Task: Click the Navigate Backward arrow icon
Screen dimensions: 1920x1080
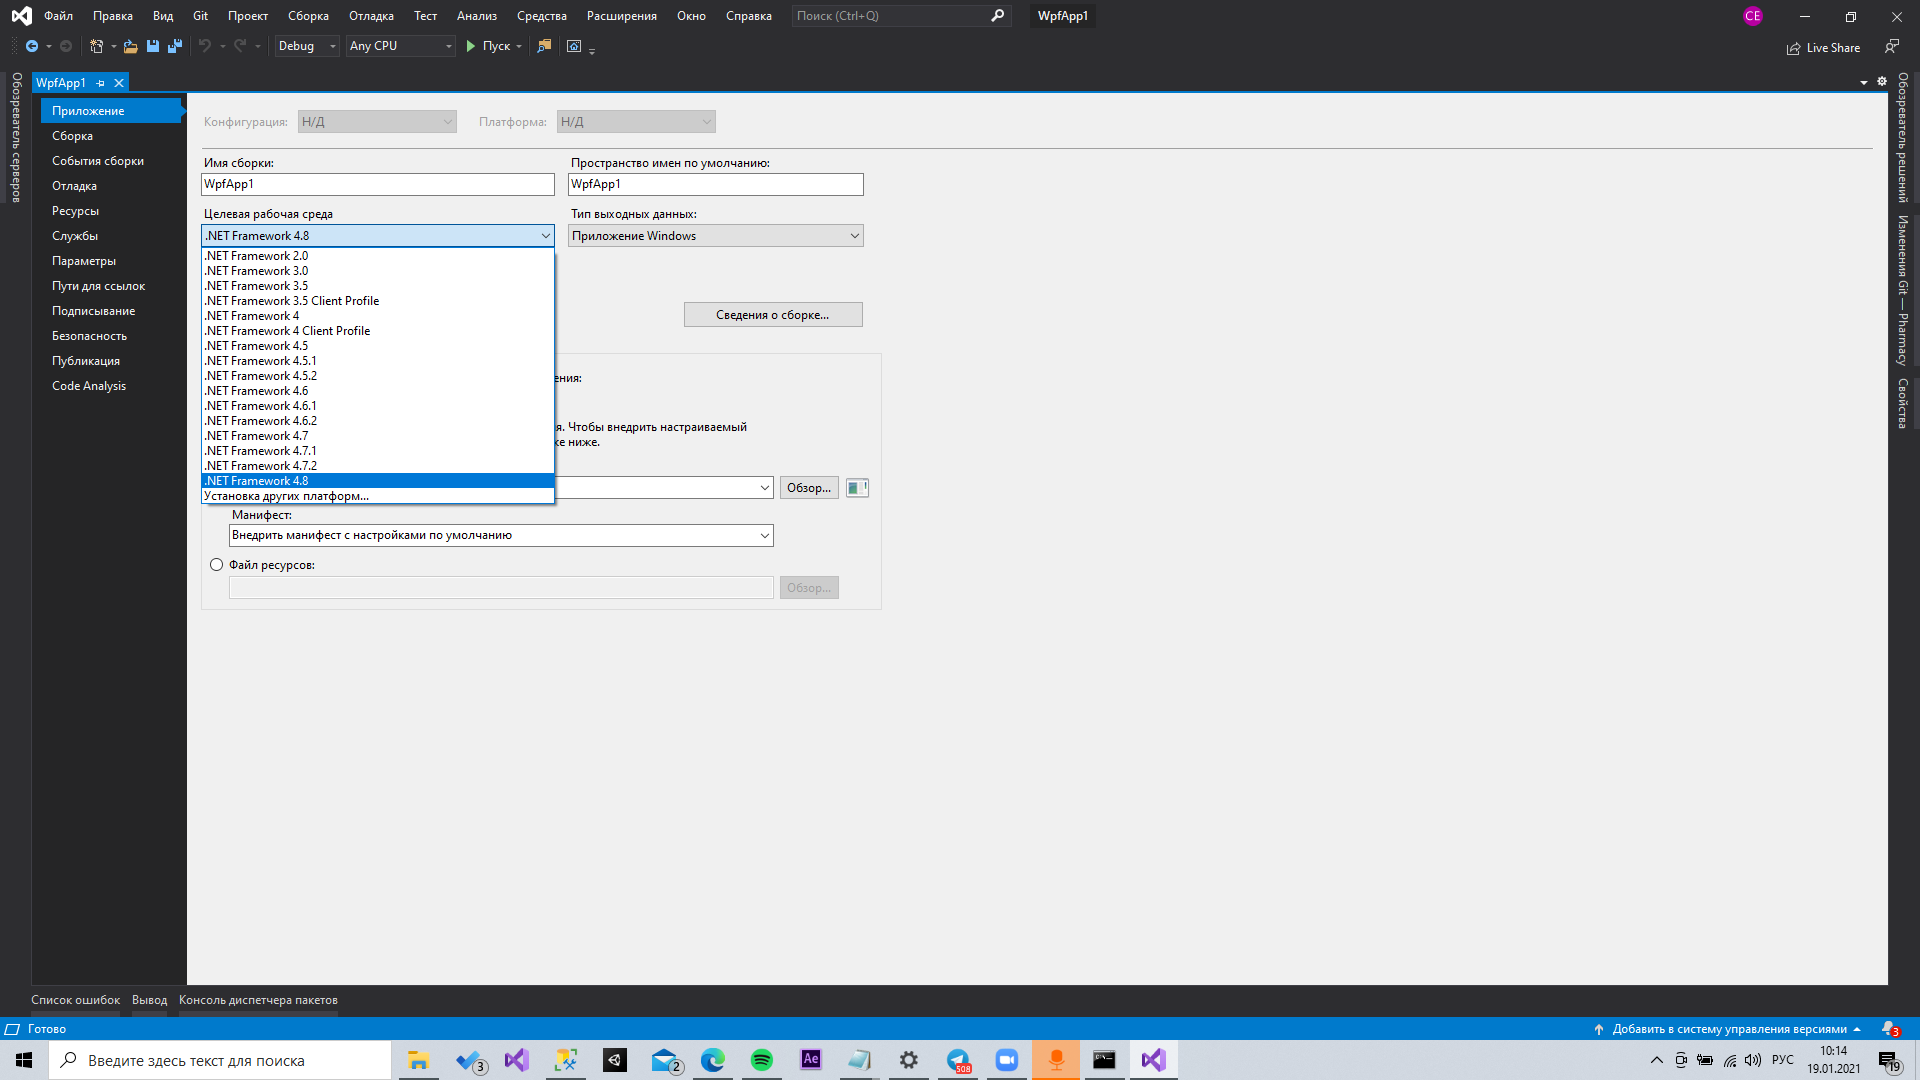Action: (31, 46)
